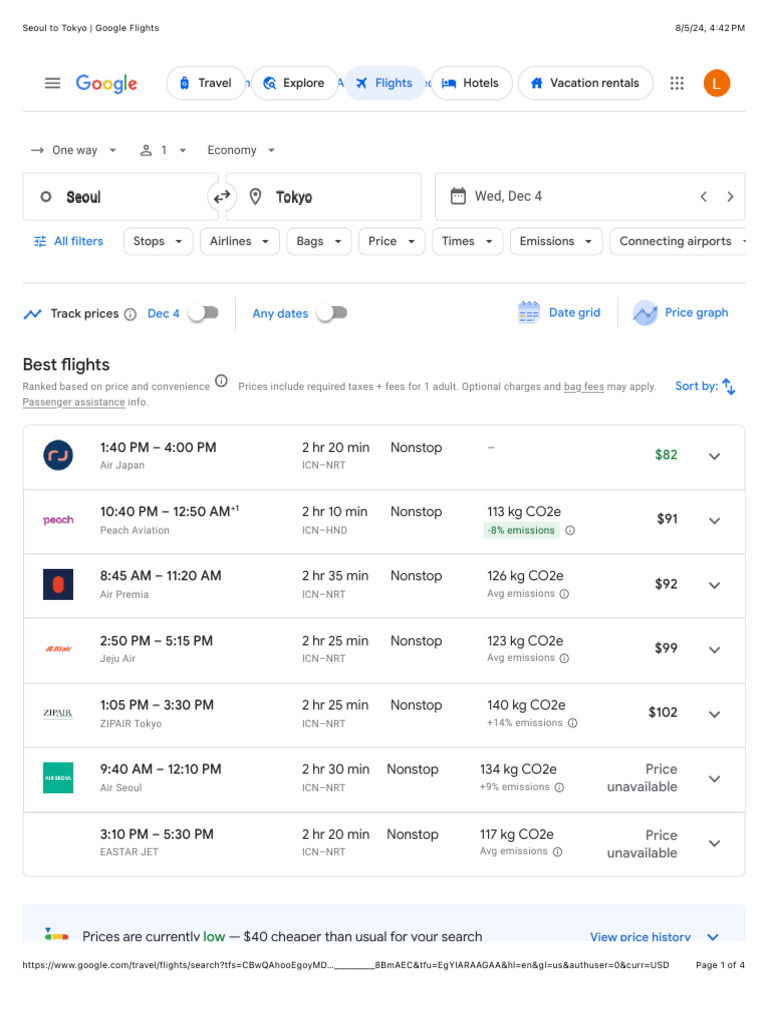Click the ZIPAIR Tokyo logo

[x=58, y=712]
